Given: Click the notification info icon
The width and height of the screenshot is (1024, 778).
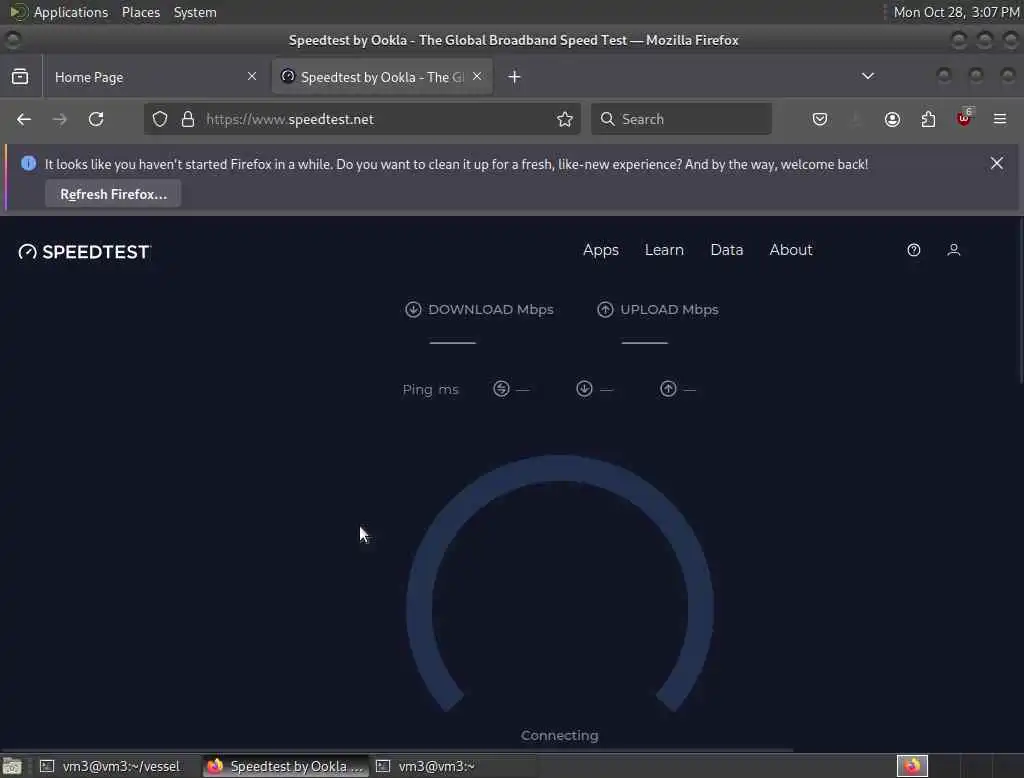Looking at the screenshot, I should coord(29,163).
